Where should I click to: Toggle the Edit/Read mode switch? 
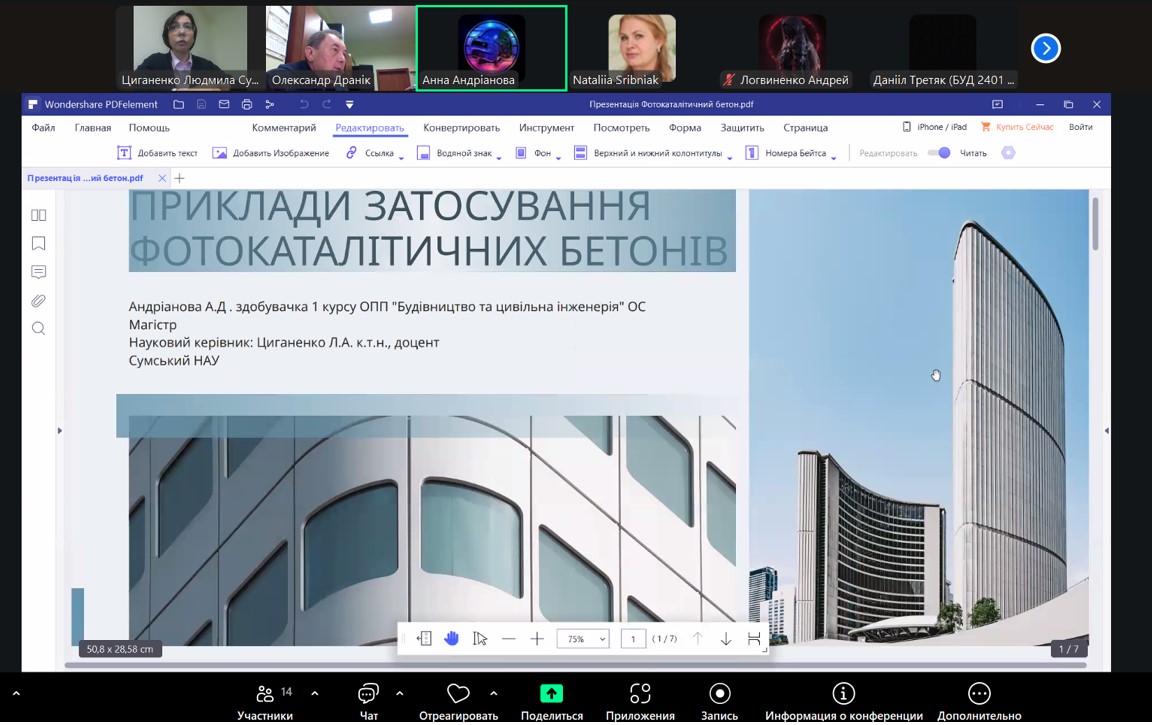tap(939, 153)
